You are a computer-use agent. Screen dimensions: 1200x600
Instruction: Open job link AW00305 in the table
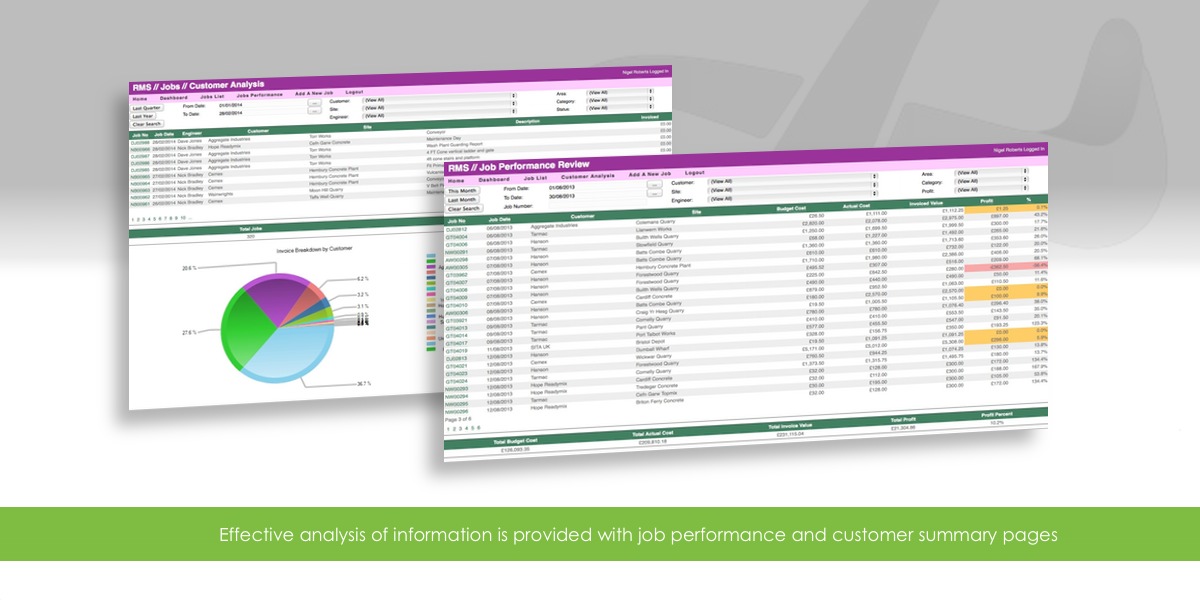(457, 267)
